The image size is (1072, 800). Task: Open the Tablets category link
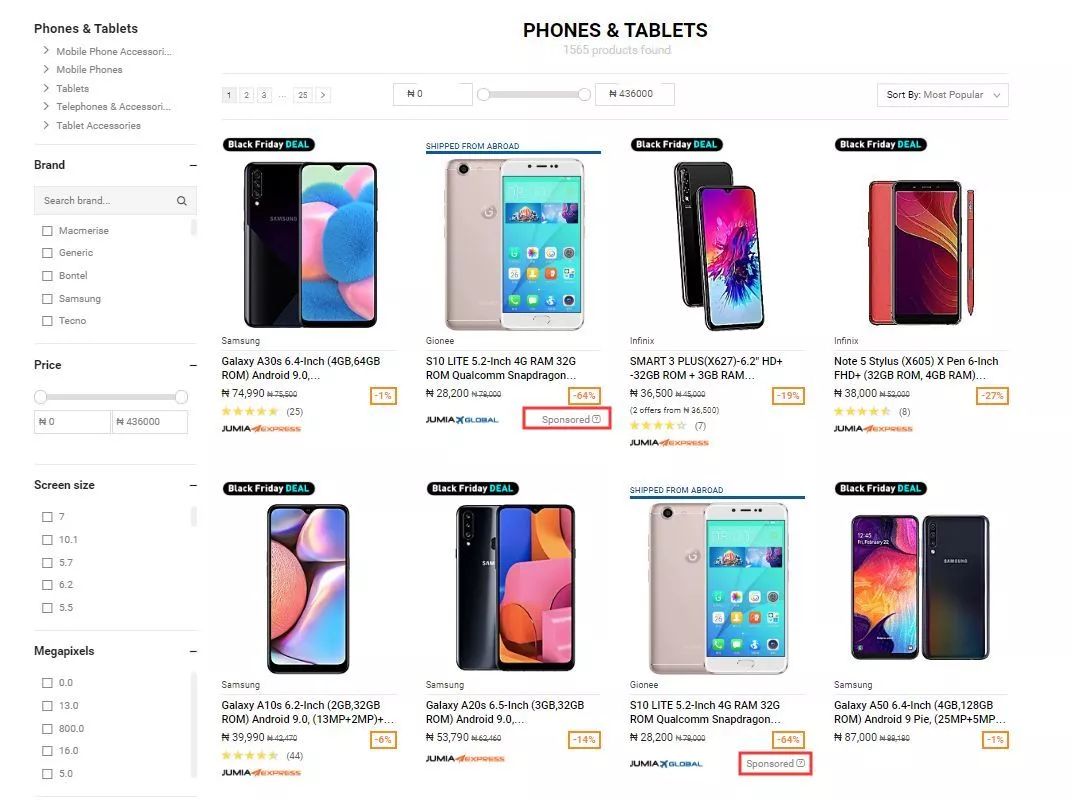pos(72,88)
